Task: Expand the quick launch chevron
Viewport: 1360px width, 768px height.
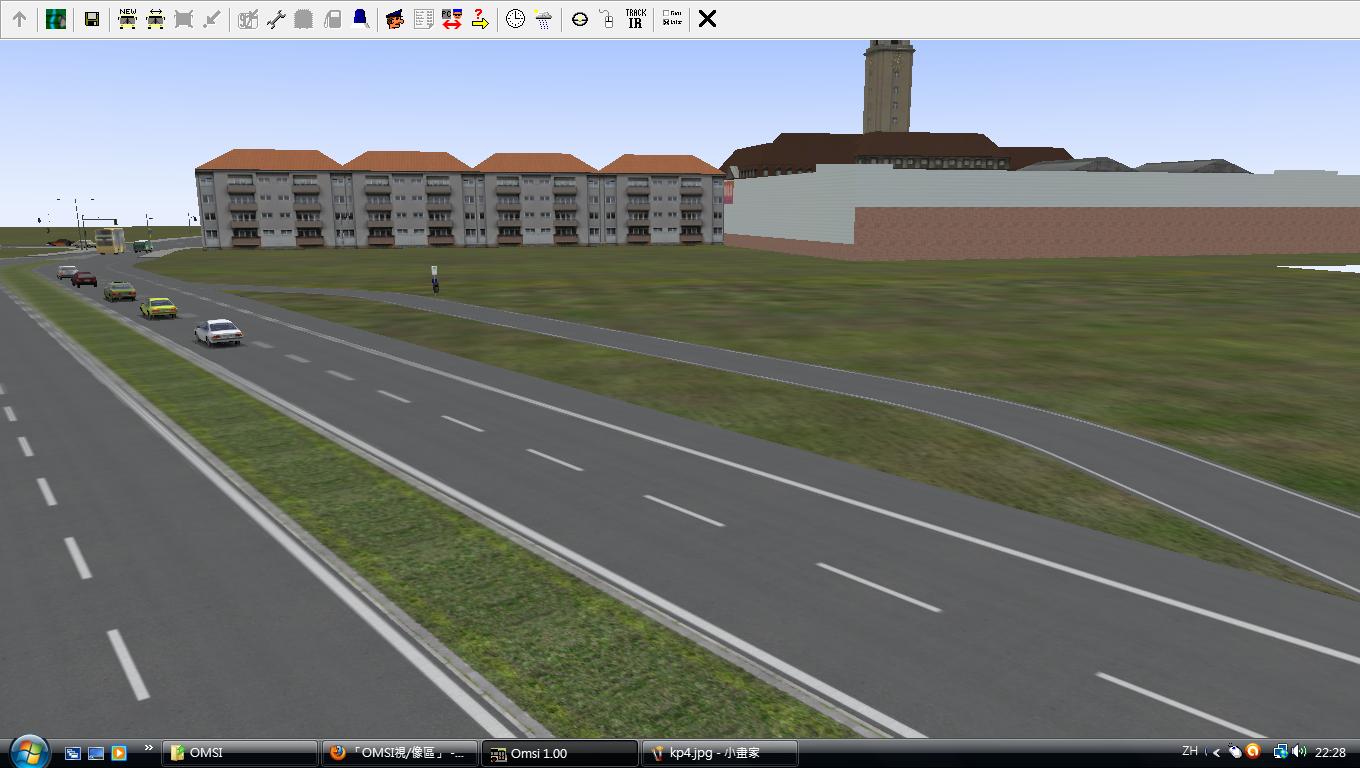Action: (x=149, y=747)
